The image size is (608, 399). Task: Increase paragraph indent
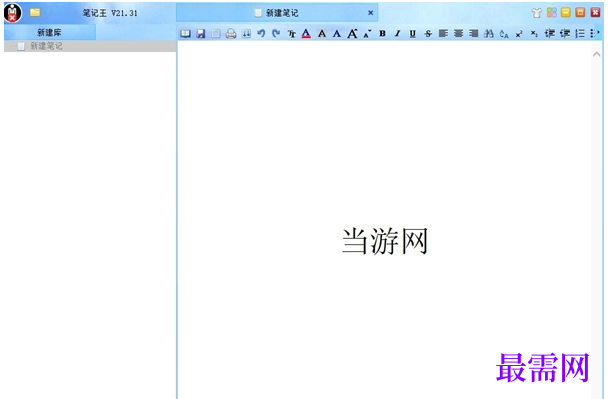(565, 34)
